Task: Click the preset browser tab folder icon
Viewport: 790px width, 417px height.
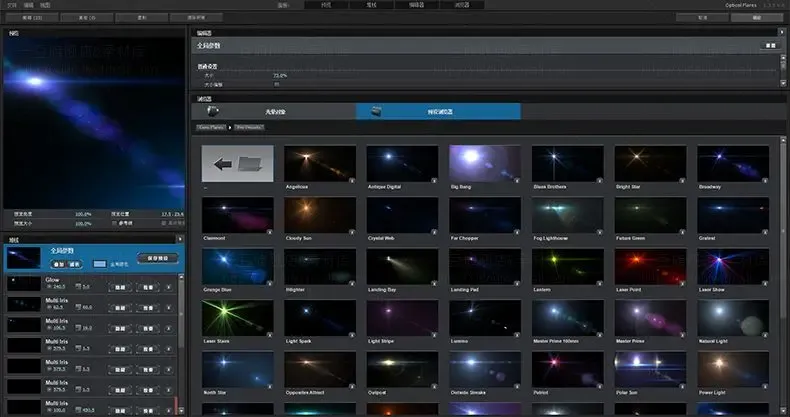Action: coord(375,112)
